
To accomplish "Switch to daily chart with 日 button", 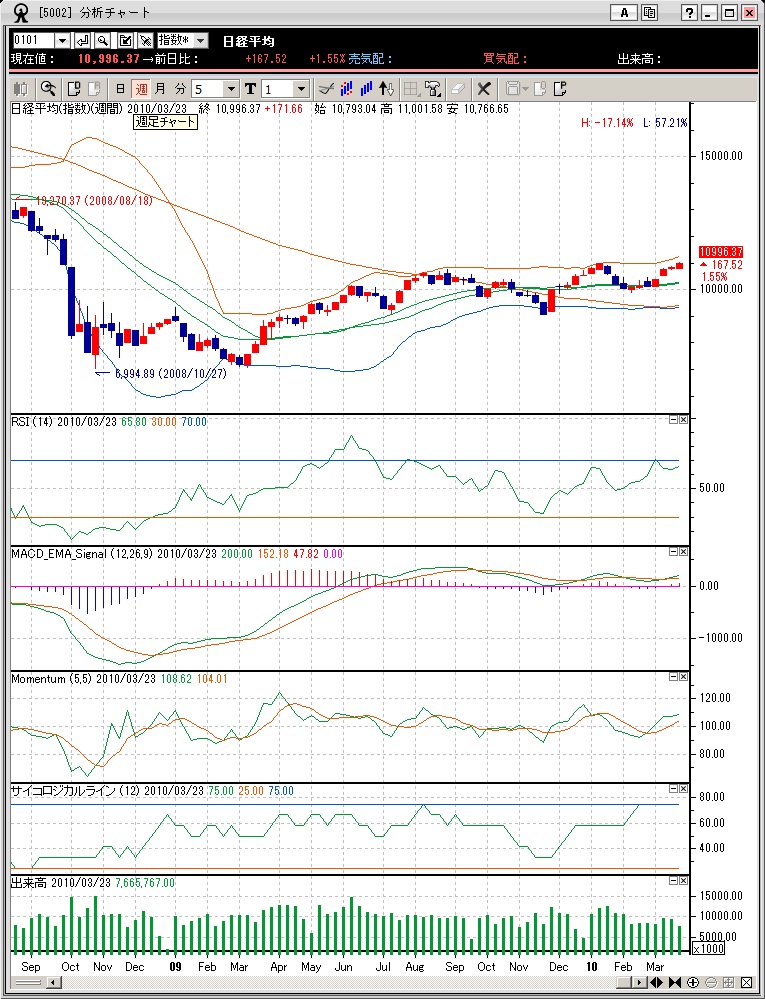I will coord(121,89).
